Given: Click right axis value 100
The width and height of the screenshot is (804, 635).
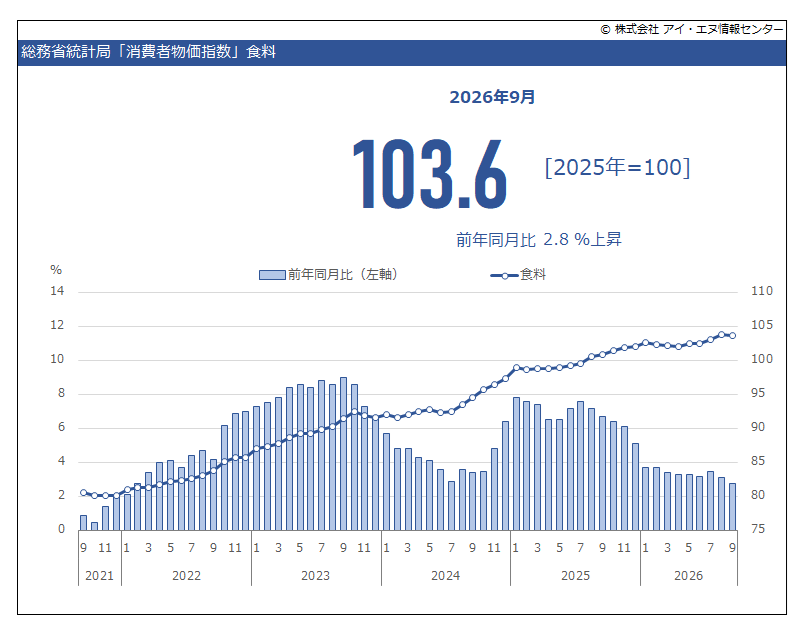Looking at the screenshot, I should [x=761, y=359].
